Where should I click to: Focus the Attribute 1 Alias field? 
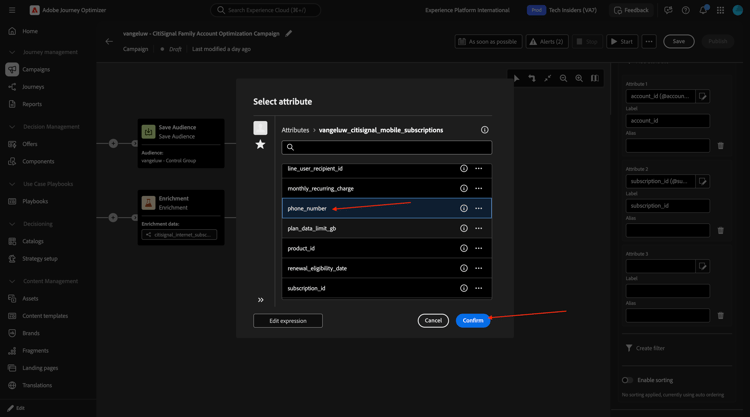(668, 146)
